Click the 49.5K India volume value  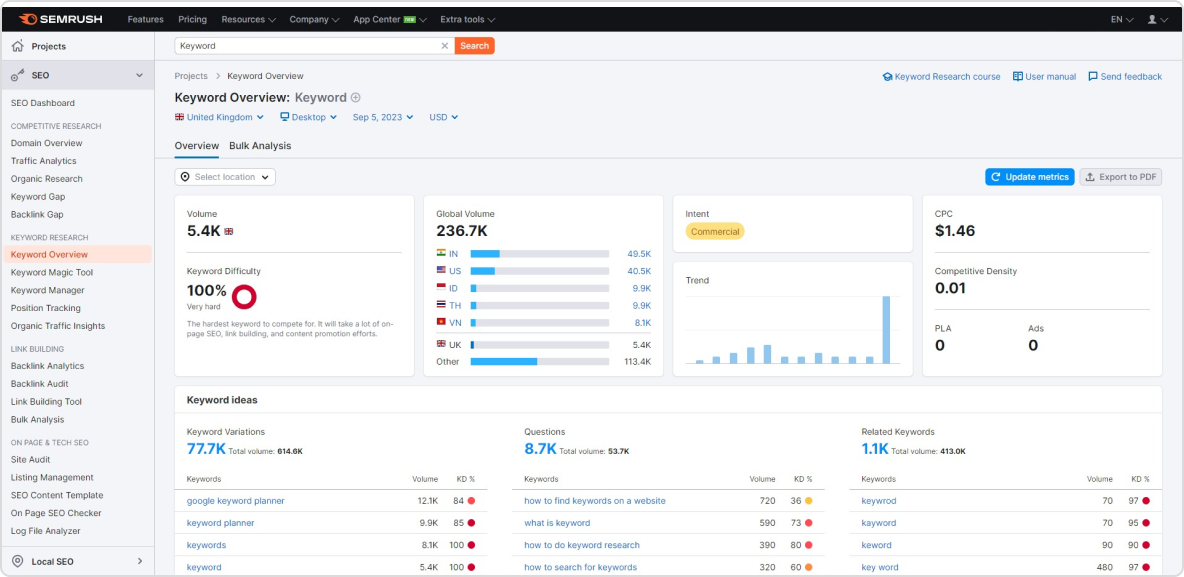pyautogui.click(x=638, y=254)
